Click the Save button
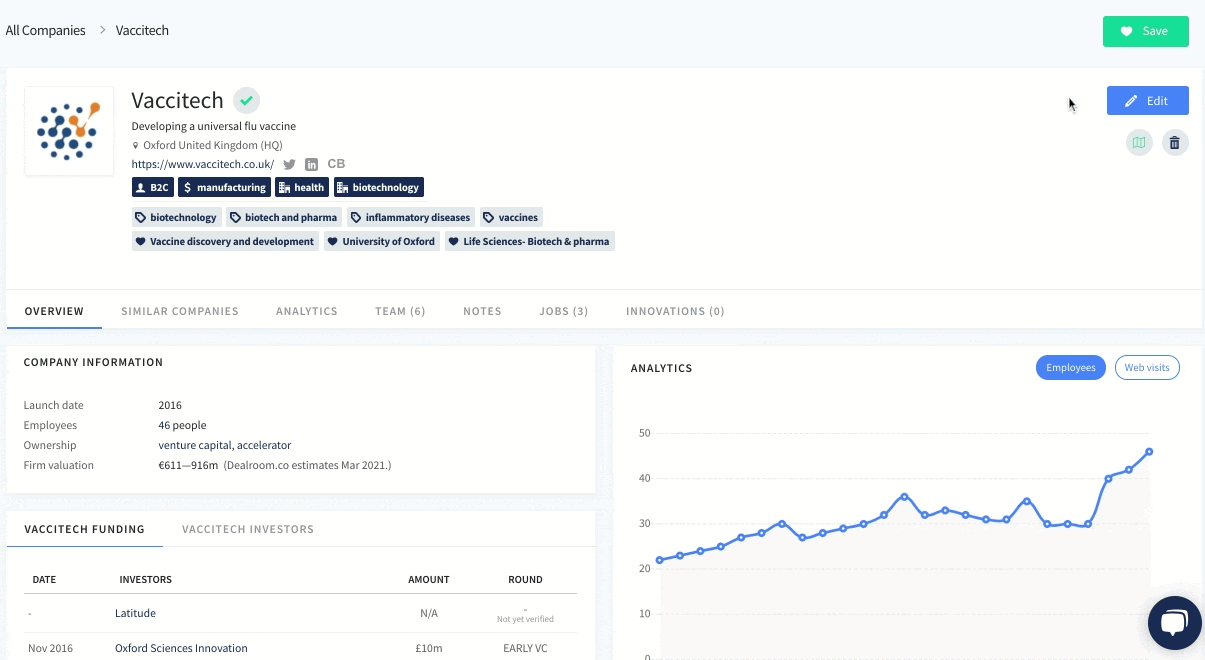This screenshot has width=1205, height=660. (x=1146, y=31)
